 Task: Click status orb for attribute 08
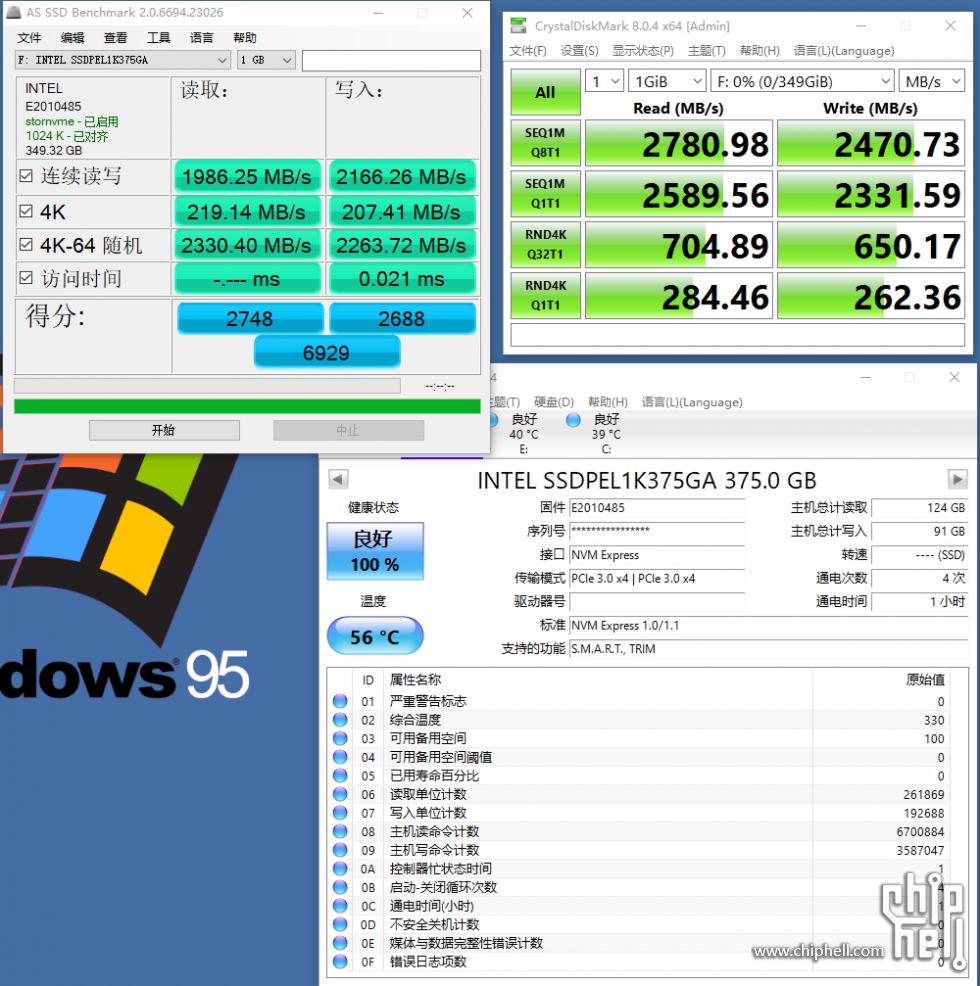tap(340, 831)
